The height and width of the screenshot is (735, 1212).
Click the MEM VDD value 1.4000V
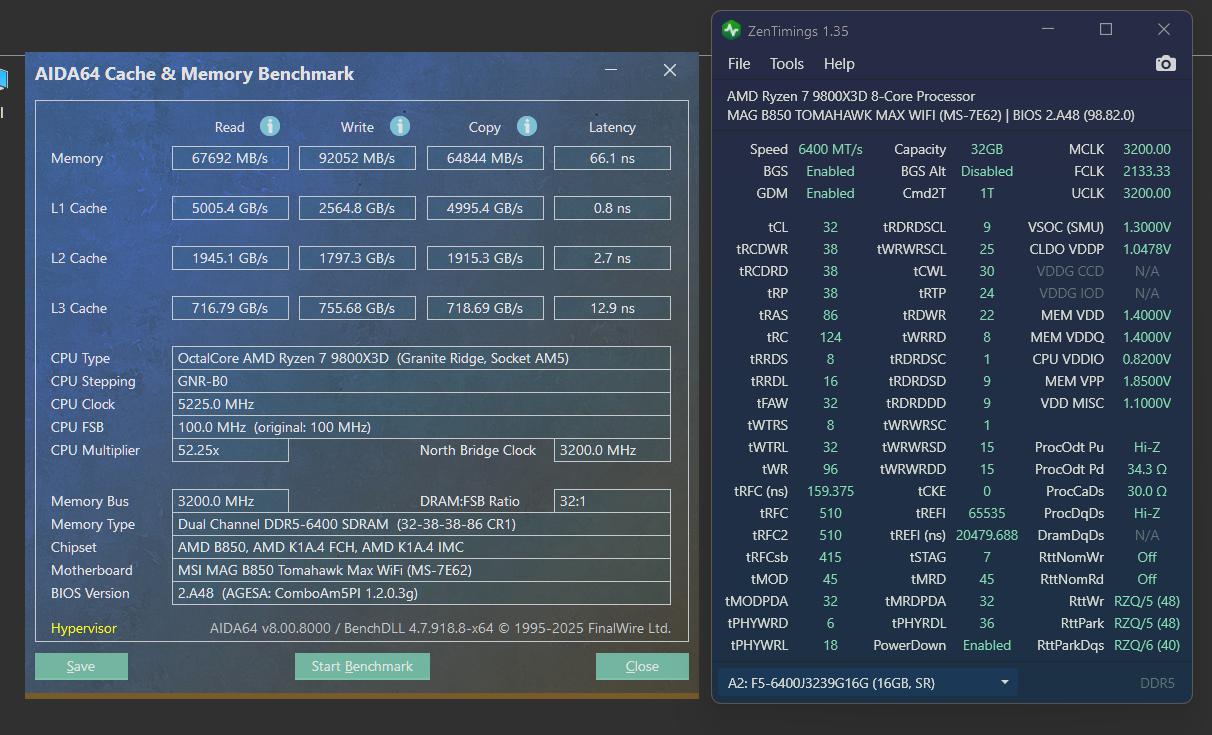click(1146, 315)
